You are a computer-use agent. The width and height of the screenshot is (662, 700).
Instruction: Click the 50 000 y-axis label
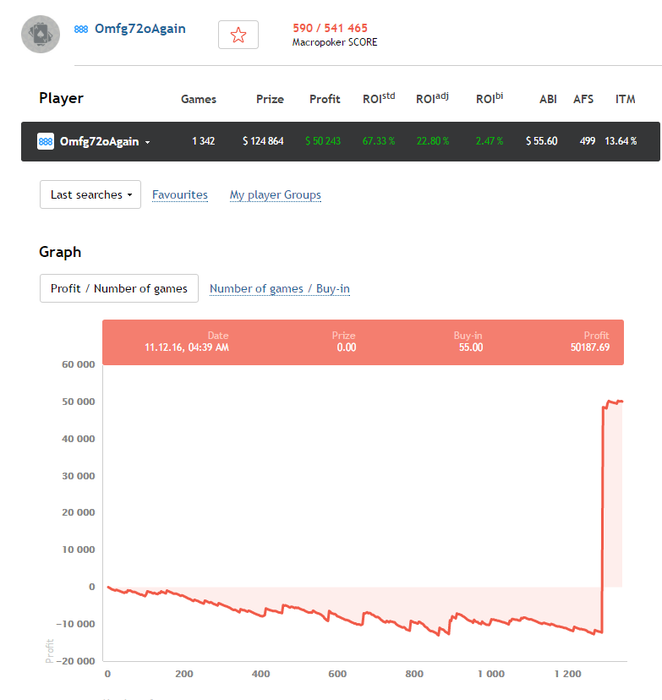click(x=79, y=401)
